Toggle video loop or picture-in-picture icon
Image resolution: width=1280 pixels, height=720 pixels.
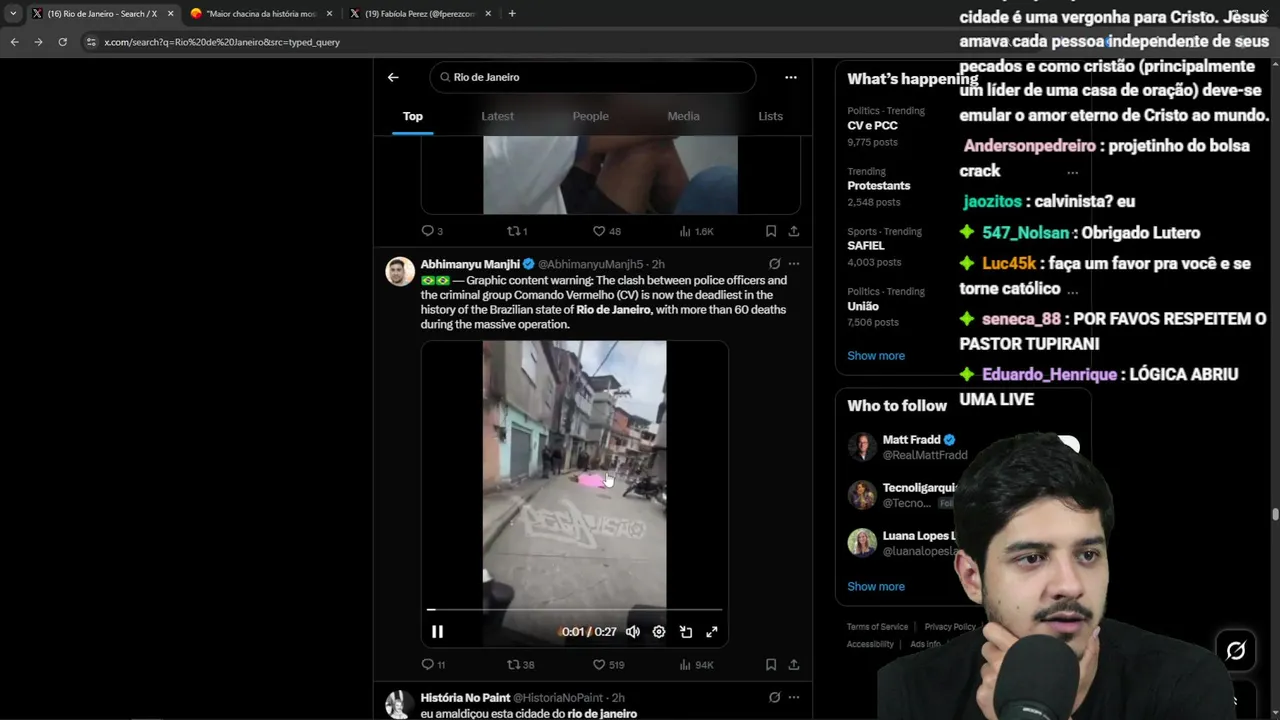coord(686,632)
